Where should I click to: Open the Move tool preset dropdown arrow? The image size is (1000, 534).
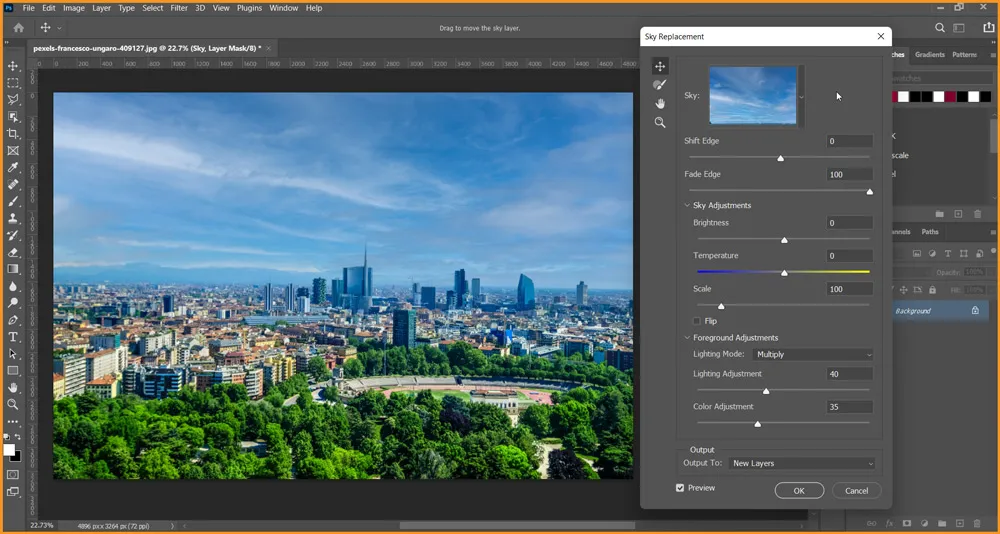(59, 28)
